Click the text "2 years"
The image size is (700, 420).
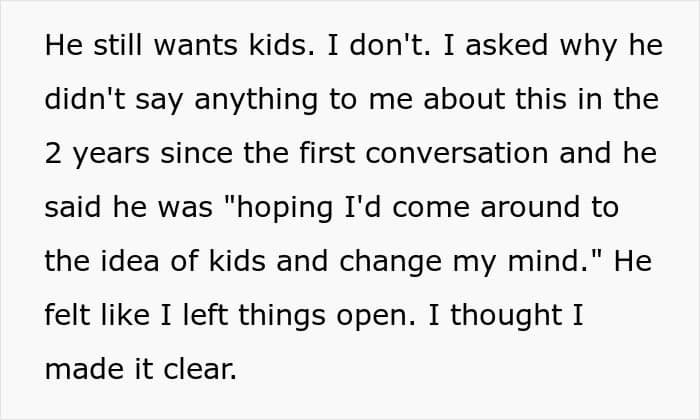click(97, 155)
